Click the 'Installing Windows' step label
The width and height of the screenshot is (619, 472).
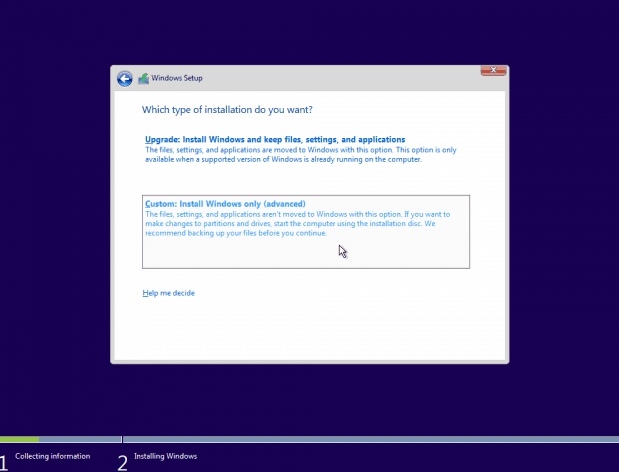pyautogui.click(x=165, y=457)
